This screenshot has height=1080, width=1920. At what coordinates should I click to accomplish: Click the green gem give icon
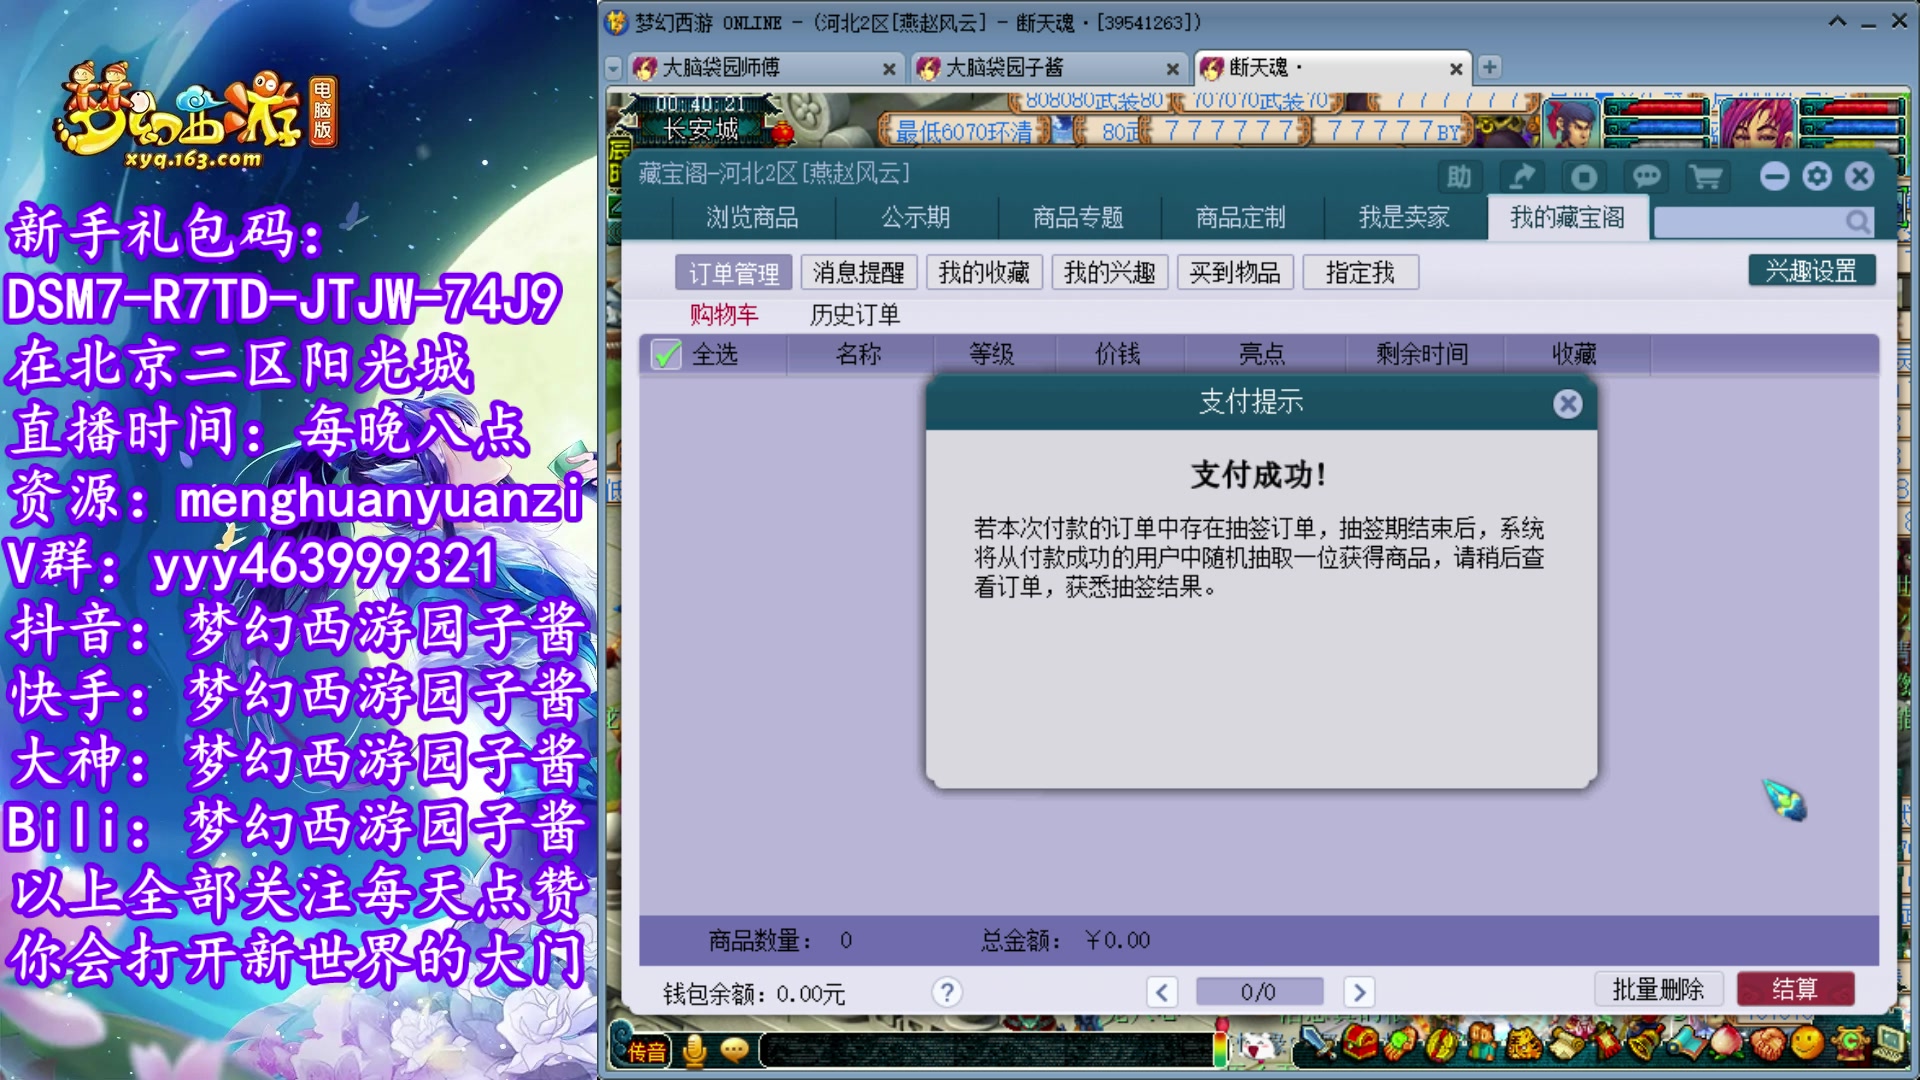click(1399, 1045)
